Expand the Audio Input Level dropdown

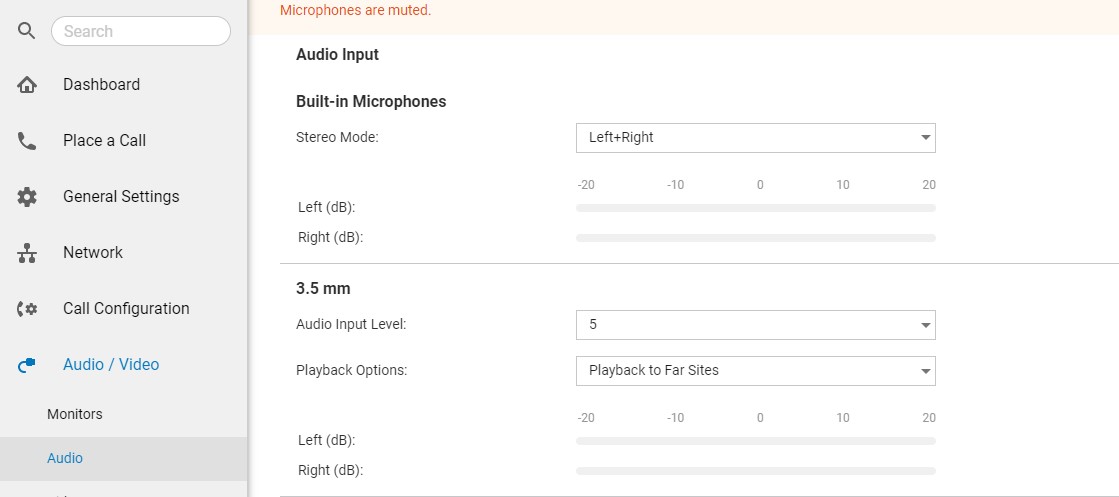[x=755, y=325]
